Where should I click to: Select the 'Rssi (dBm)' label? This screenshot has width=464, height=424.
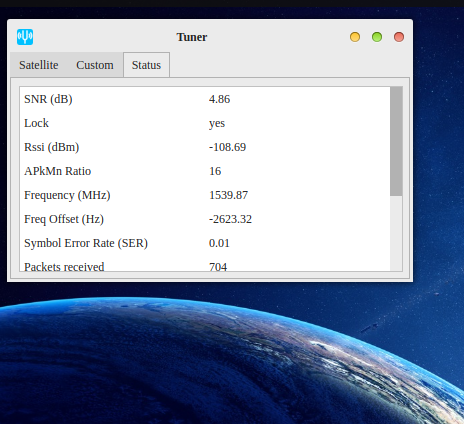coord(52,147)
